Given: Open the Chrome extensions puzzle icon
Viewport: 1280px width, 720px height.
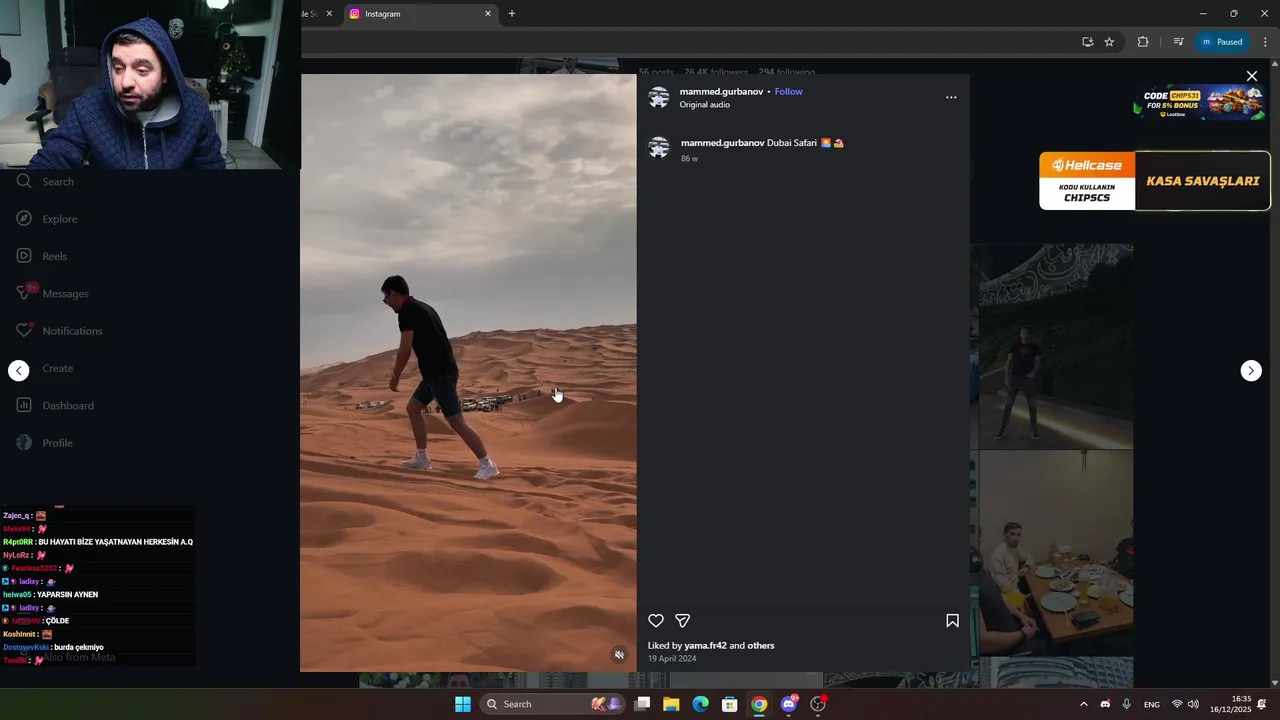Looking at the screenshot, I should 1143,42.
